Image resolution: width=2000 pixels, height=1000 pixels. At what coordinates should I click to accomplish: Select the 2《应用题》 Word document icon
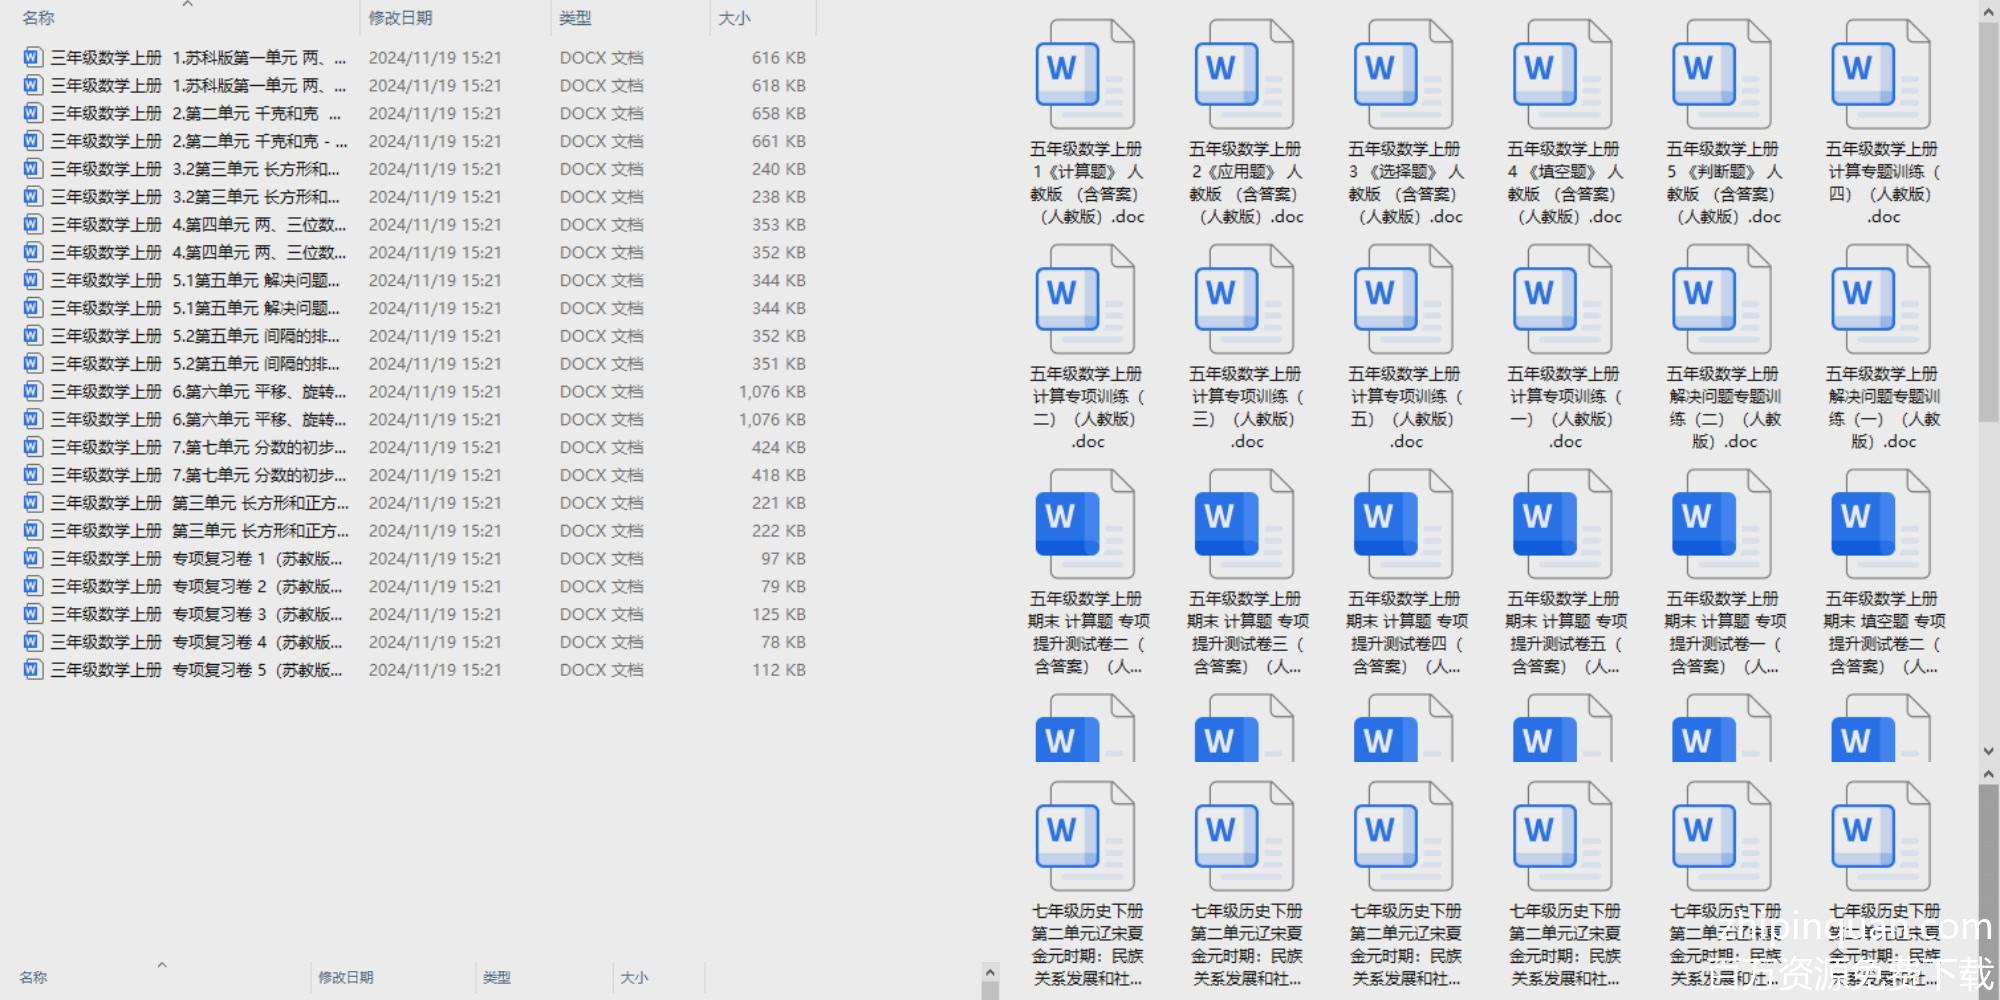coord(1243,75)
